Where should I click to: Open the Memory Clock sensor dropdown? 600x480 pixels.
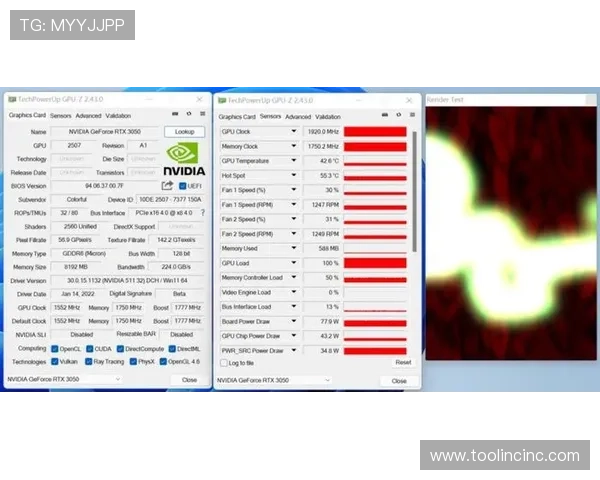(x=293, y=146)
